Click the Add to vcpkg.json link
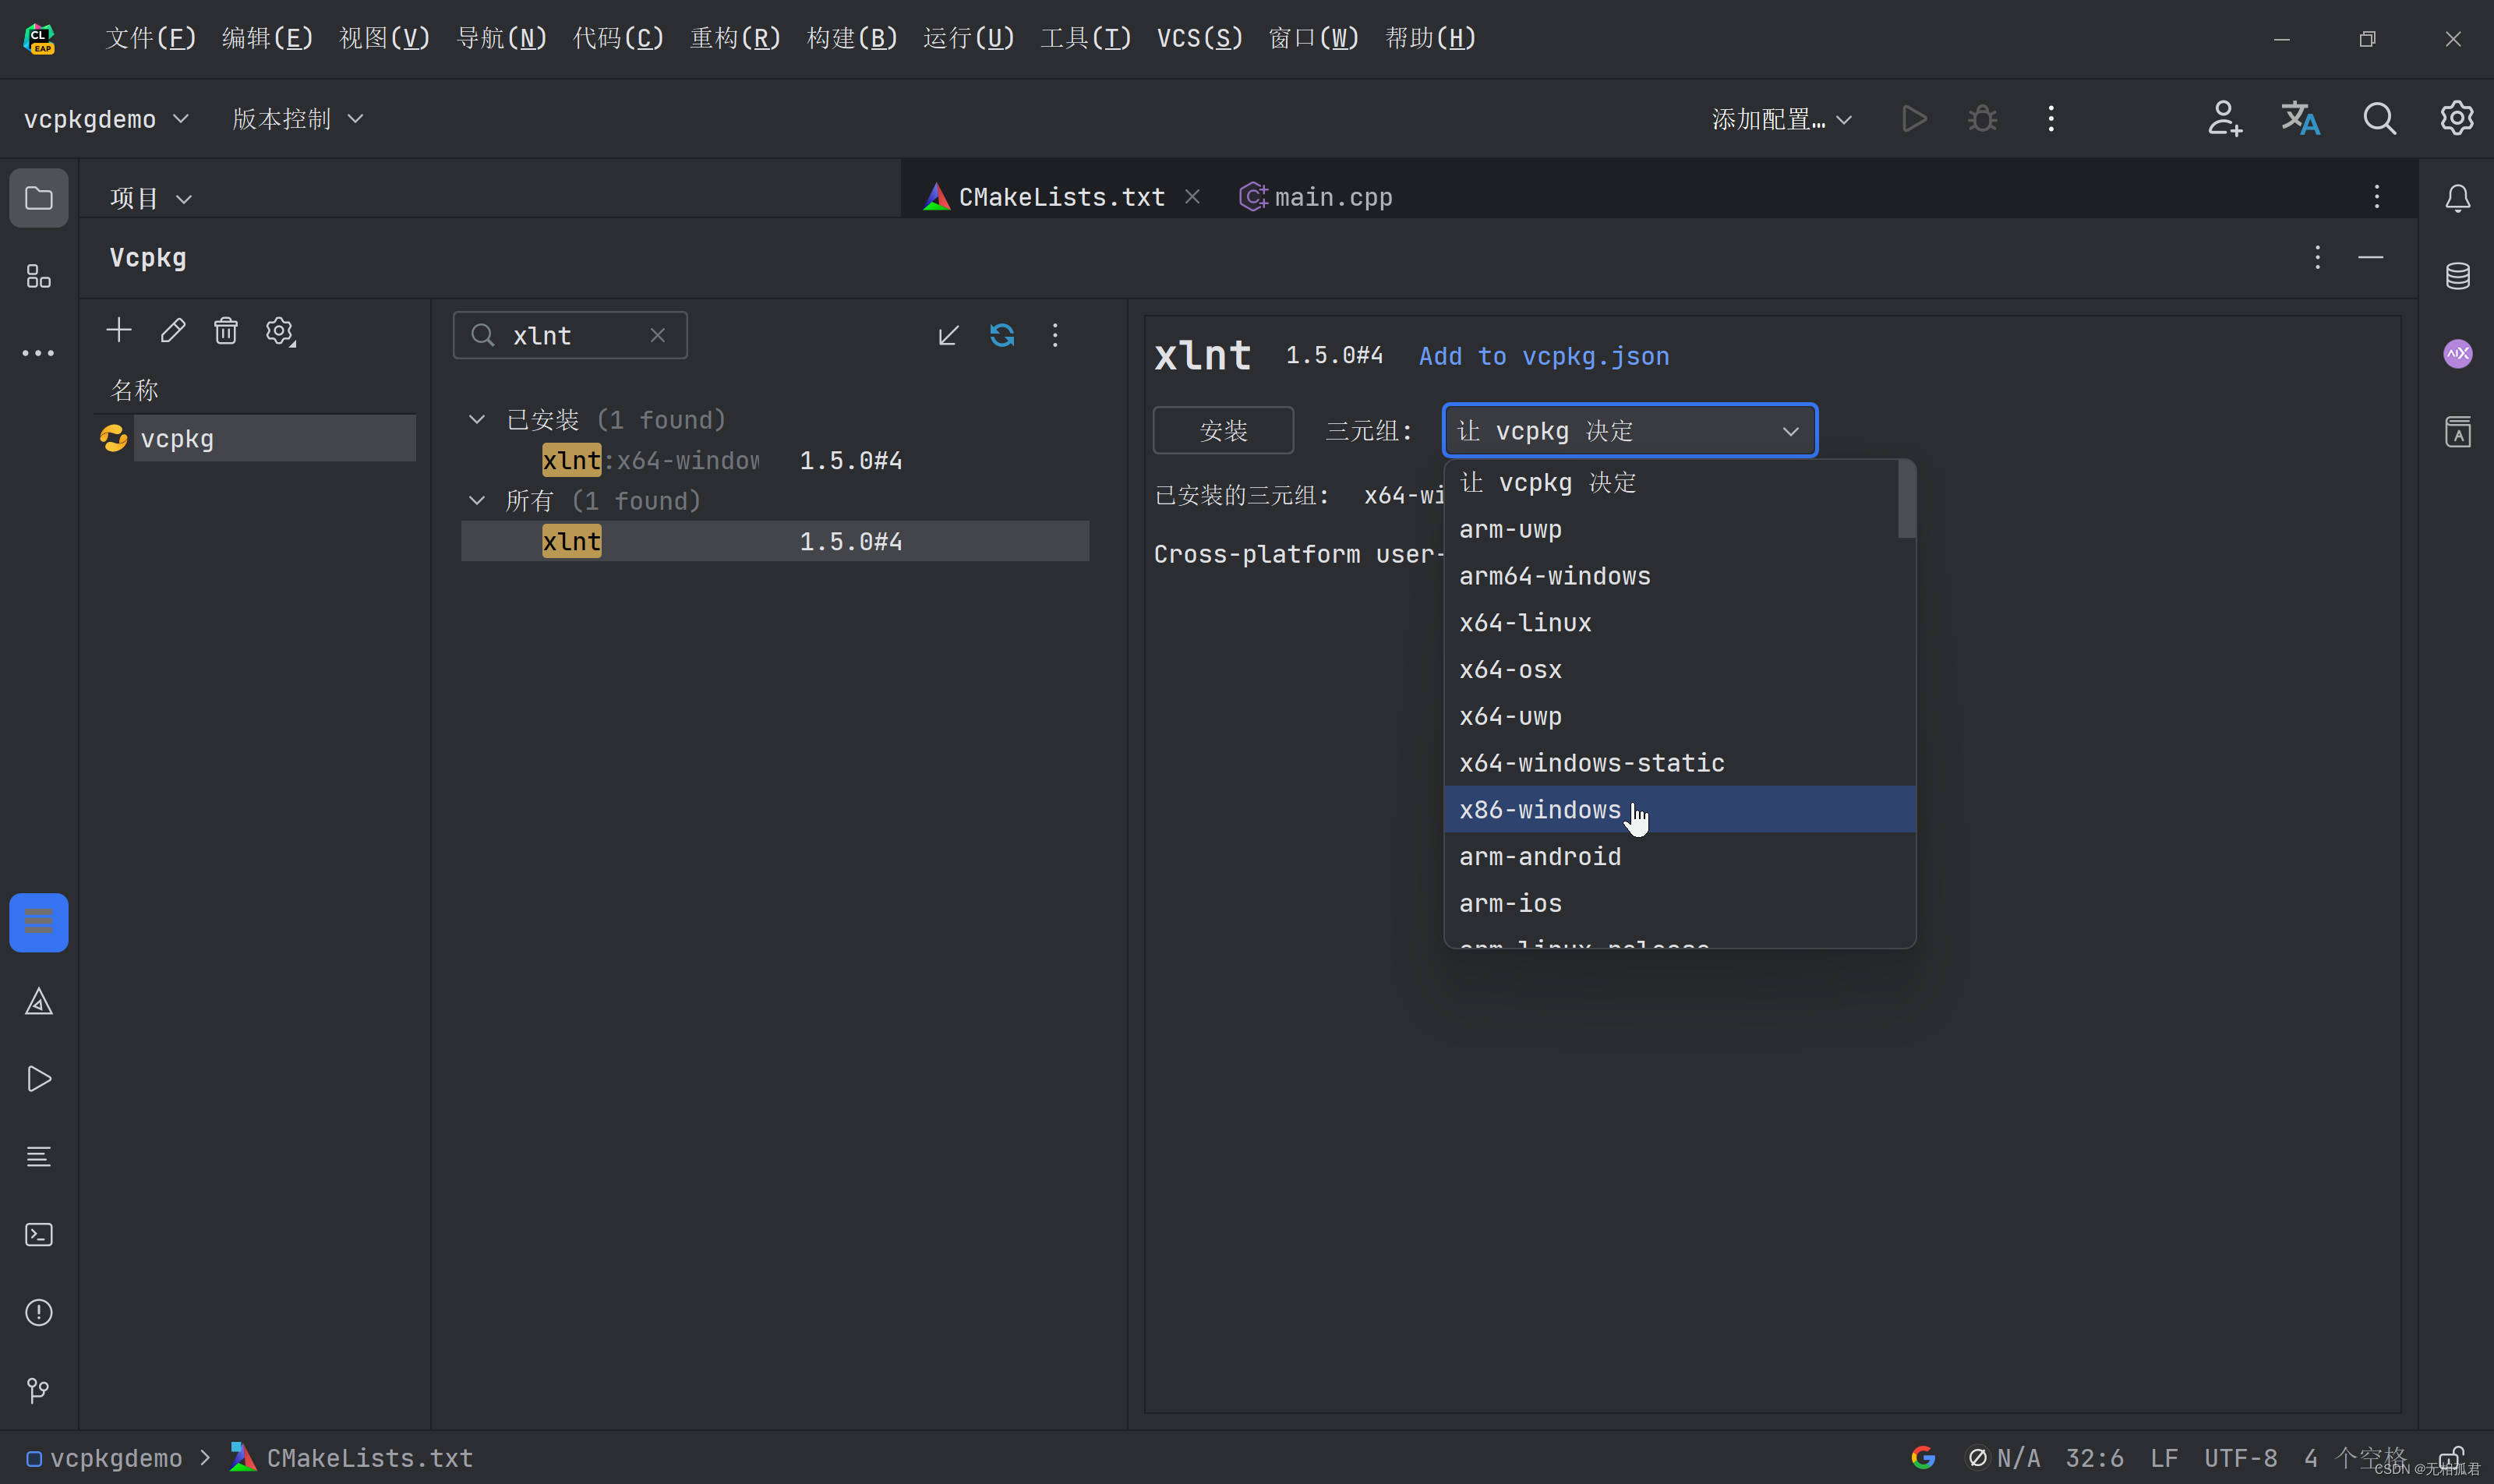This screenshot has width=2494, height=1484. [x=1544, y=356]
